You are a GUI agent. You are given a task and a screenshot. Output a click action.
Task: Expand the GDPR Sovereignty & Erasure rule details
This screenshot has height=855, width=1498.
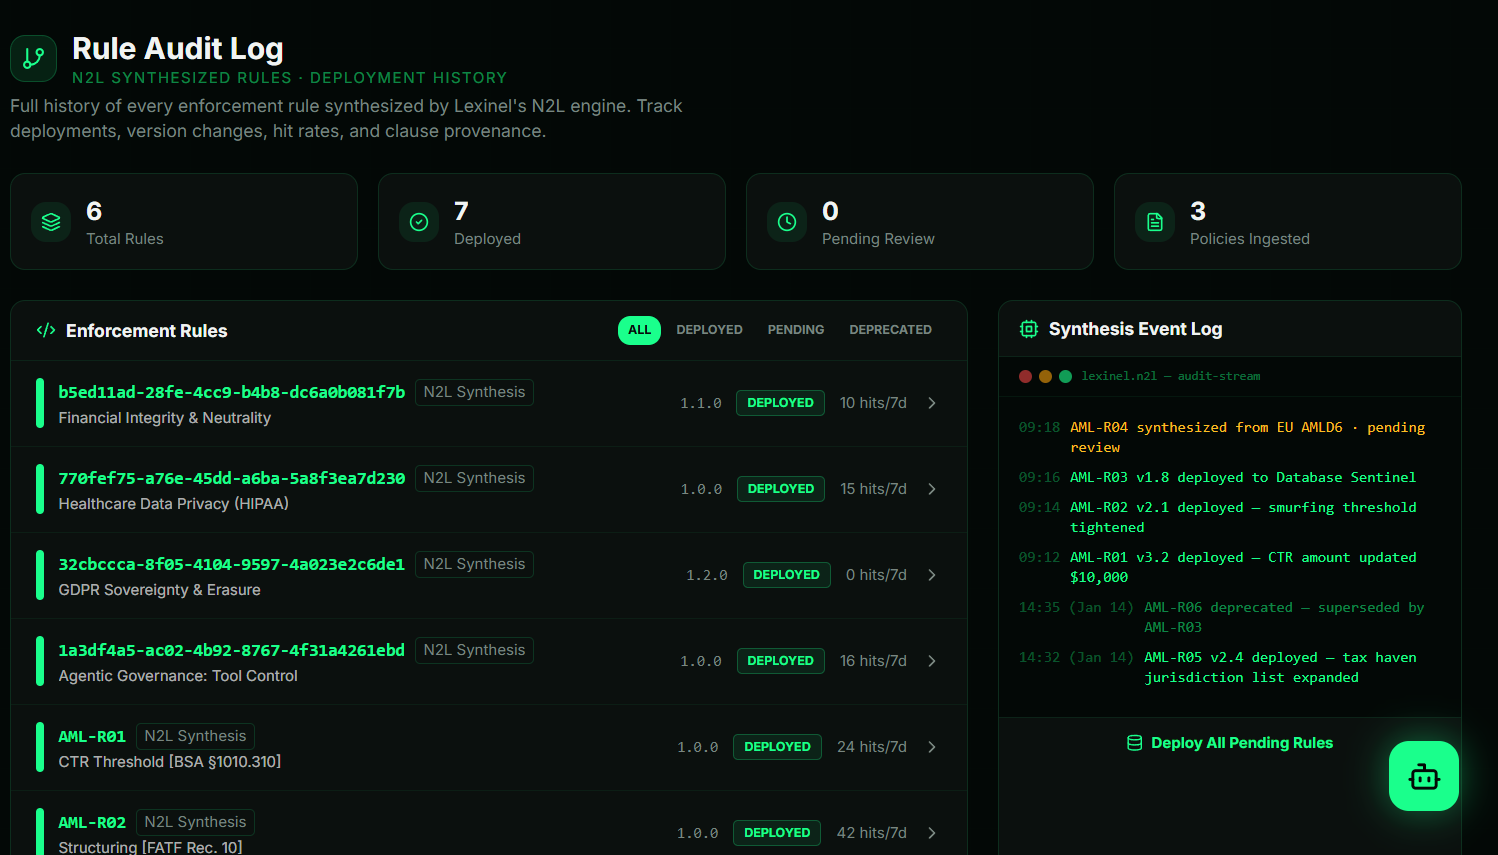click(x=931, y=575)
